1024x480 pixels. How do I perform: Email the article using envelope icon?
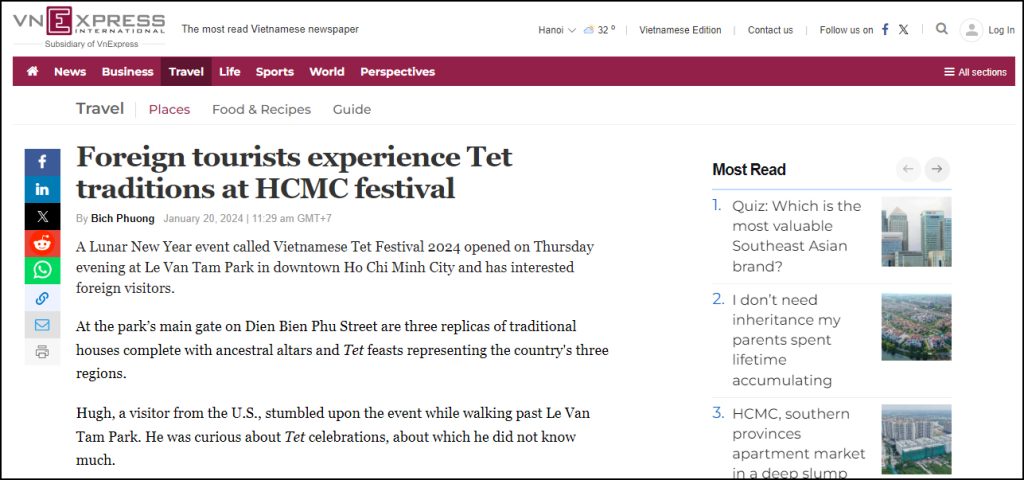[42, 325]
